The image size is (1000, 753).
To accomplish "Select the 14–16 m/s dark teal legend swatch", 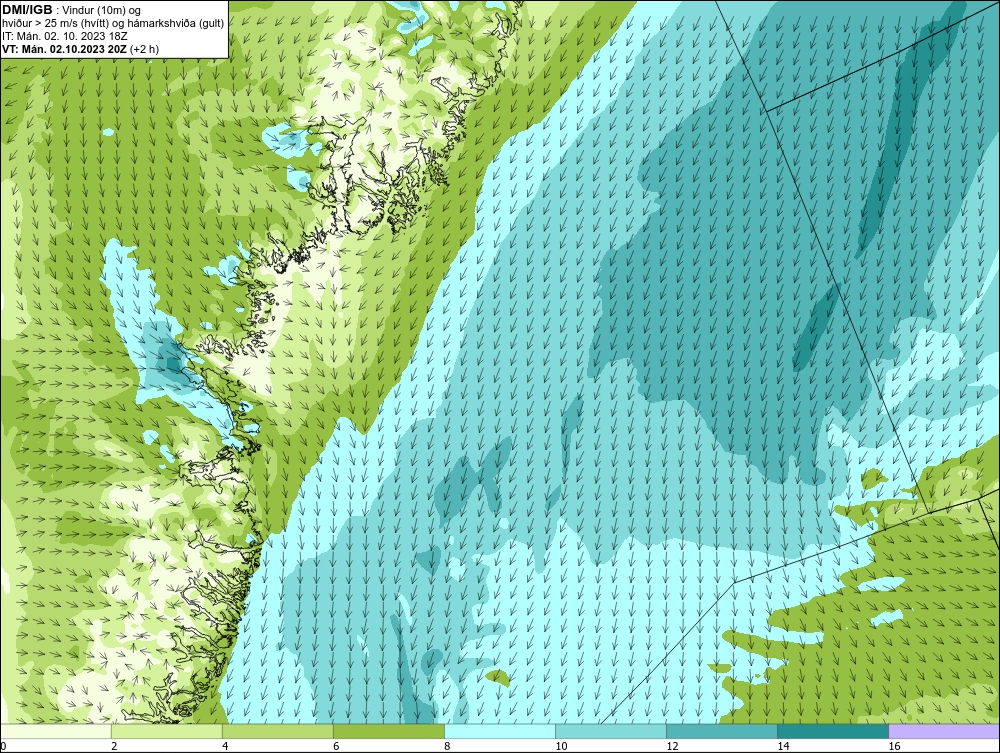I will (833, 731).
